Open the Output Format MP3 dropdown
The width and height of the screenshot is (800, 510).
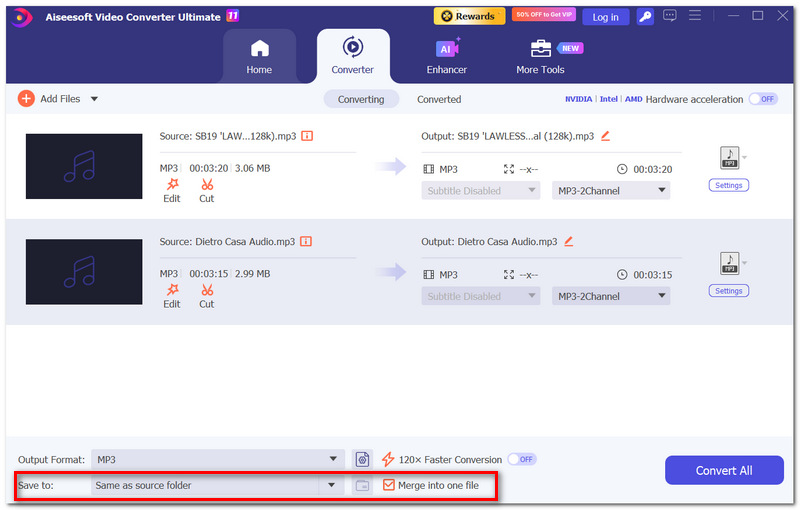[218, 460]
